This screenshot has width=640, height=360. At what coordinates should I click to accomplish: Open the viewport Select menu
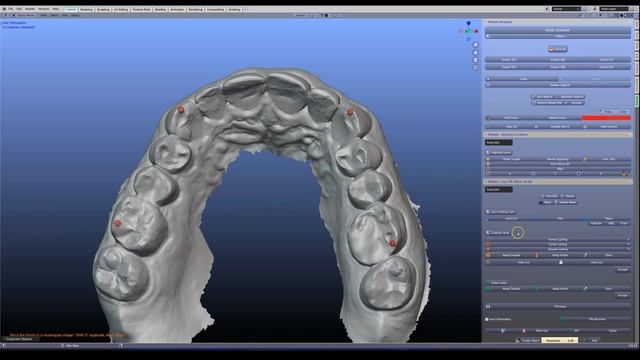tap(54, 16)
